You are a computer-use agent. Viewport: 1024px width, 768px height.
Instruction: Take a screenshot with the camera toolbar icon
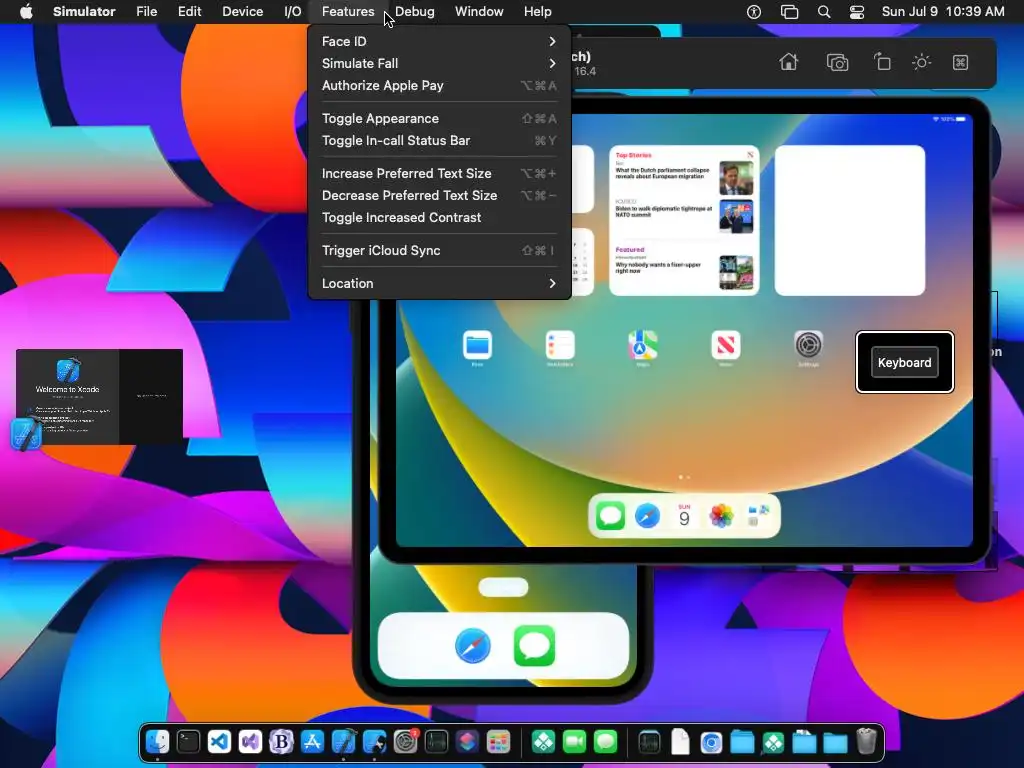(837, 63)
